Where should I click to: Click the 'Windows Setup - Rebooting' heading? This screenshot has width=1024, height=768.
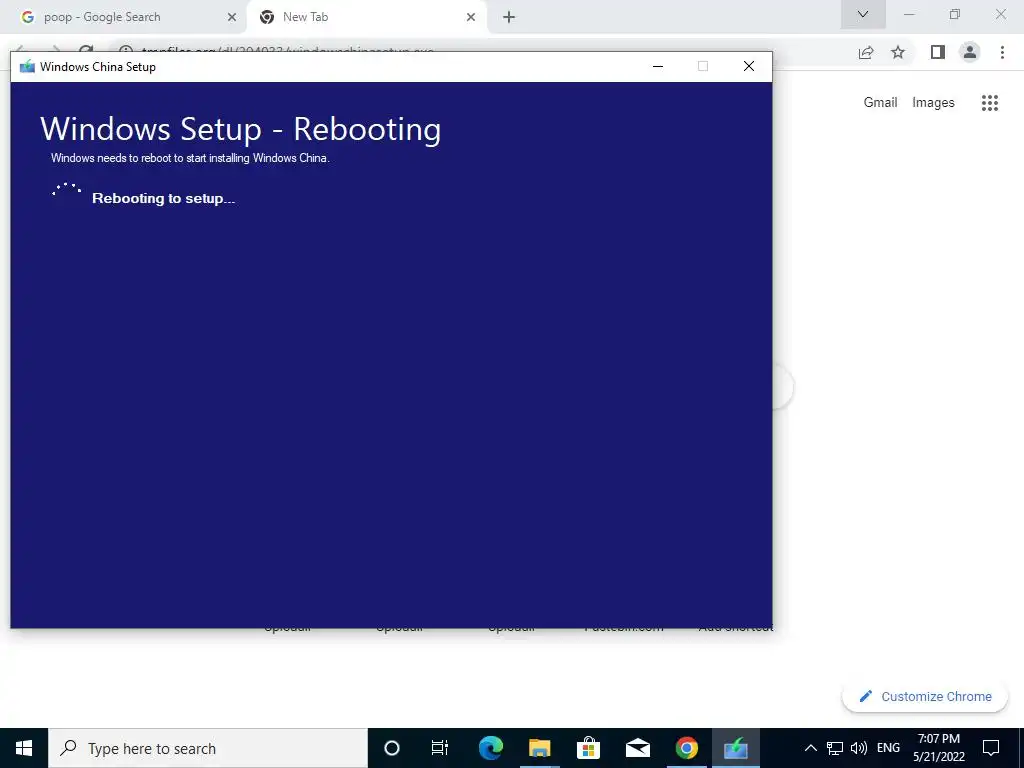tap(240, 129)
